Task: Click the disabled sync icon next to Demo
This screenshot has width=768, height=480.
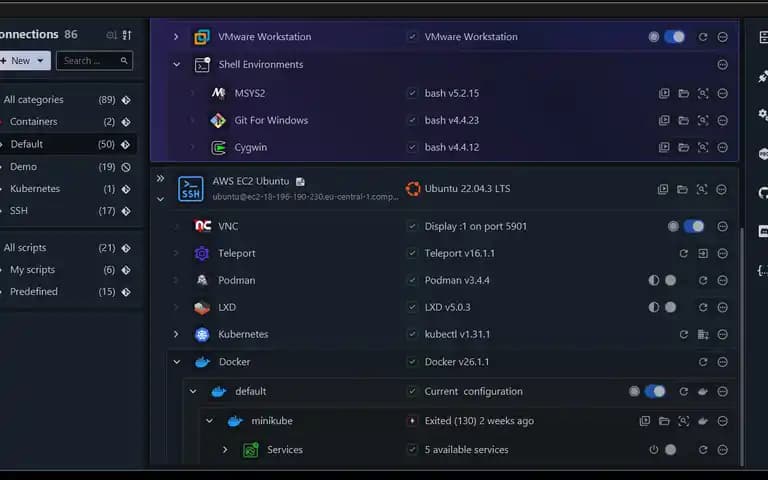Action: point(126,167)
